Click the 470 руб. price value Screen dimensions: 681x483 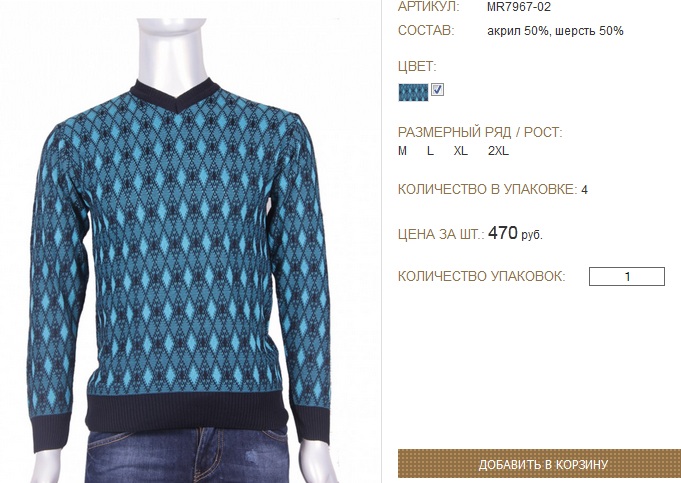[x=515, y=233]
